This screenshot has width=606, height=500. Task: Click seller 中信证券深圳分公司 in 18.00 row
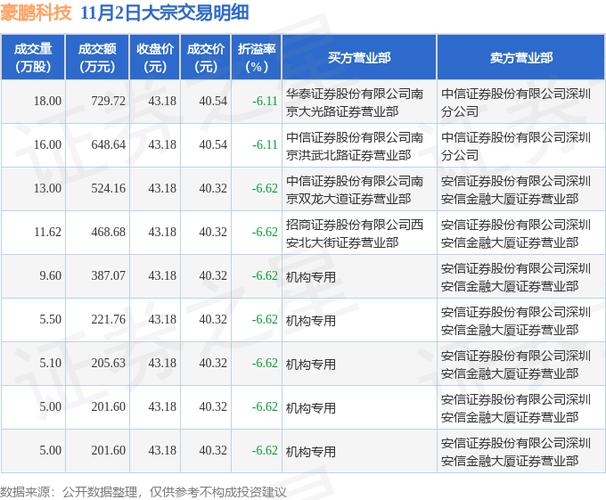(x=516, y=103)
